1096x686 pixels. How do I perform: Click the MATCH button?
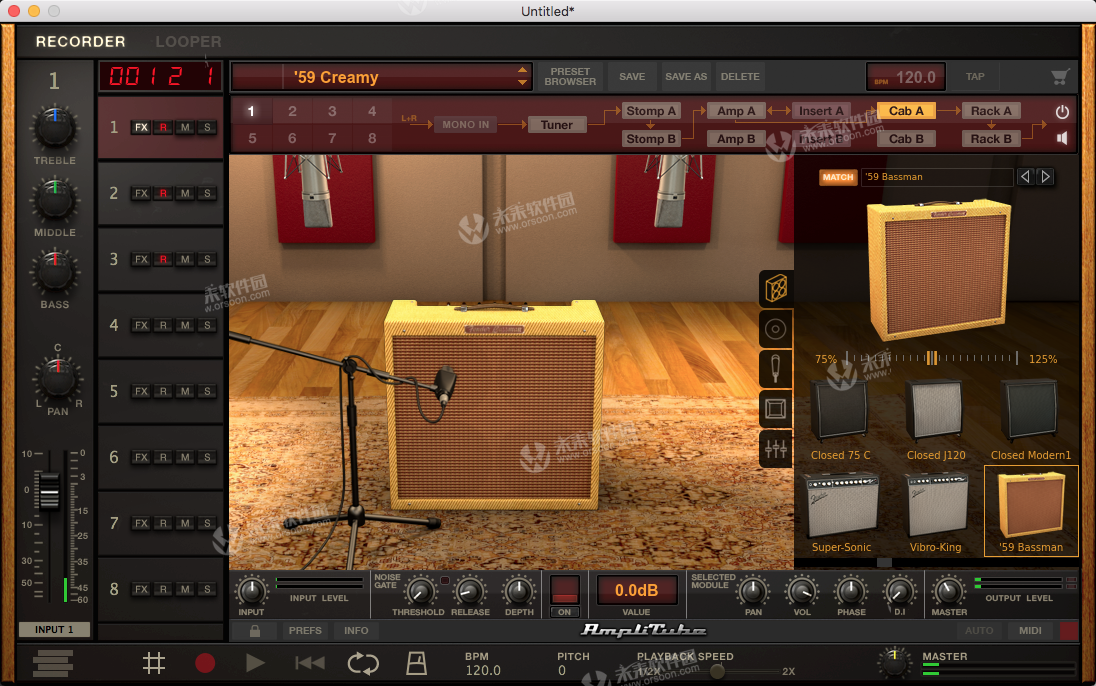click(x=837, y=177)
